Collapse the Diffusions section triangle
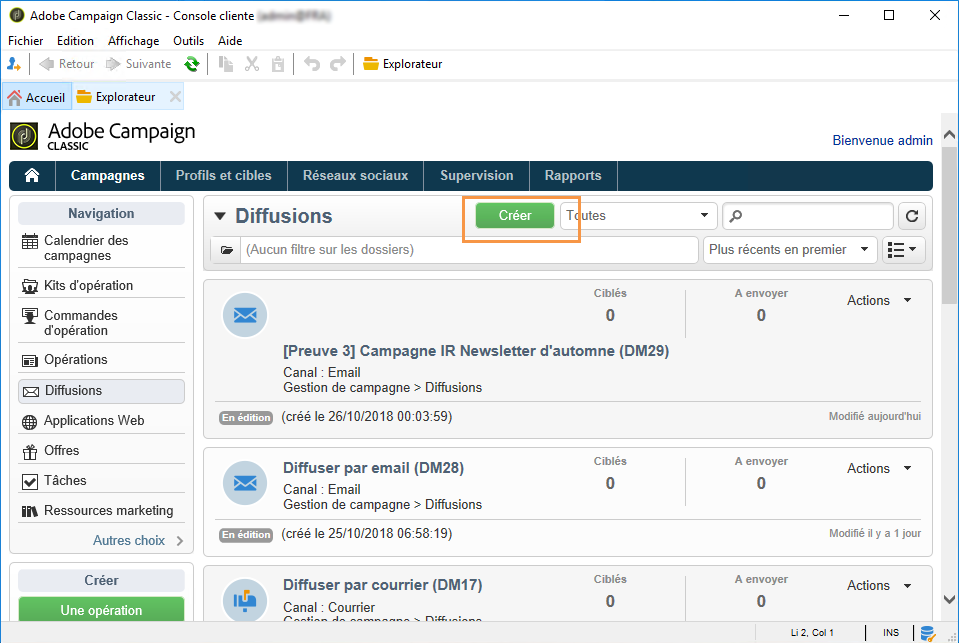Screen dimensions: 959x643 click(x=220, y=216)
